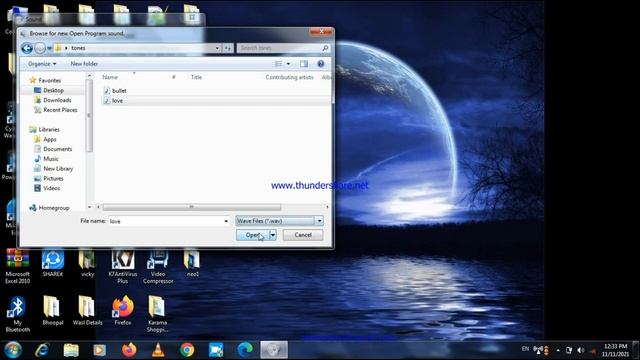Launch Firefox from the taskbar
This screenshot has width=640, height=360.
click(x=129, y=350)
